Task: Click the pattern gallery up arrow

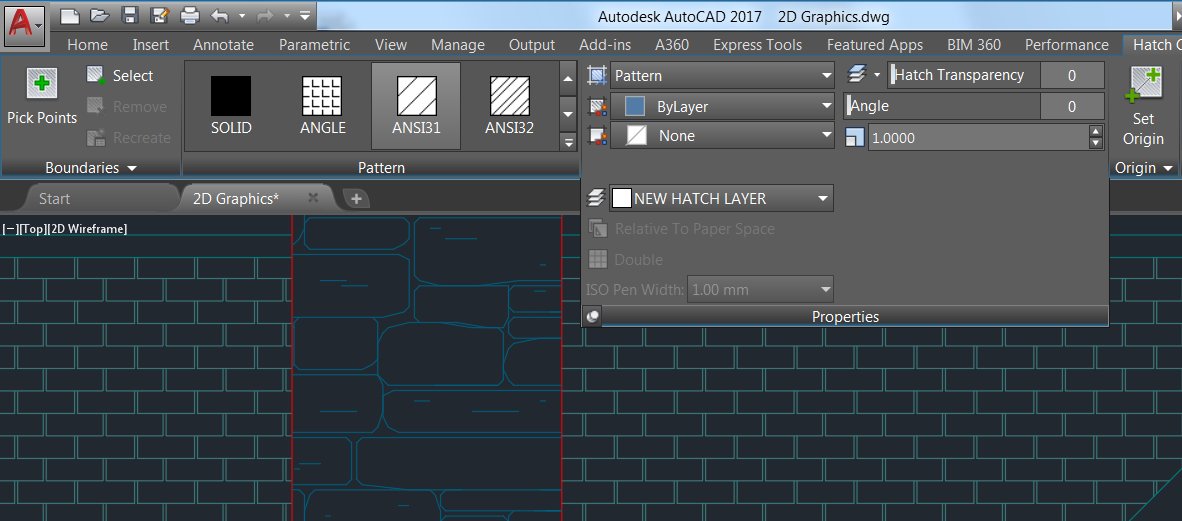Action: point(568,78)
